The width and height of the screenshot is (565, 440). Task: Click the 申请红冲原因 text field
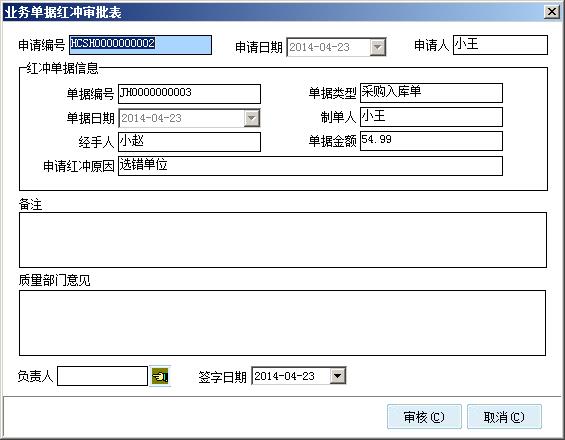pos(310,166)
